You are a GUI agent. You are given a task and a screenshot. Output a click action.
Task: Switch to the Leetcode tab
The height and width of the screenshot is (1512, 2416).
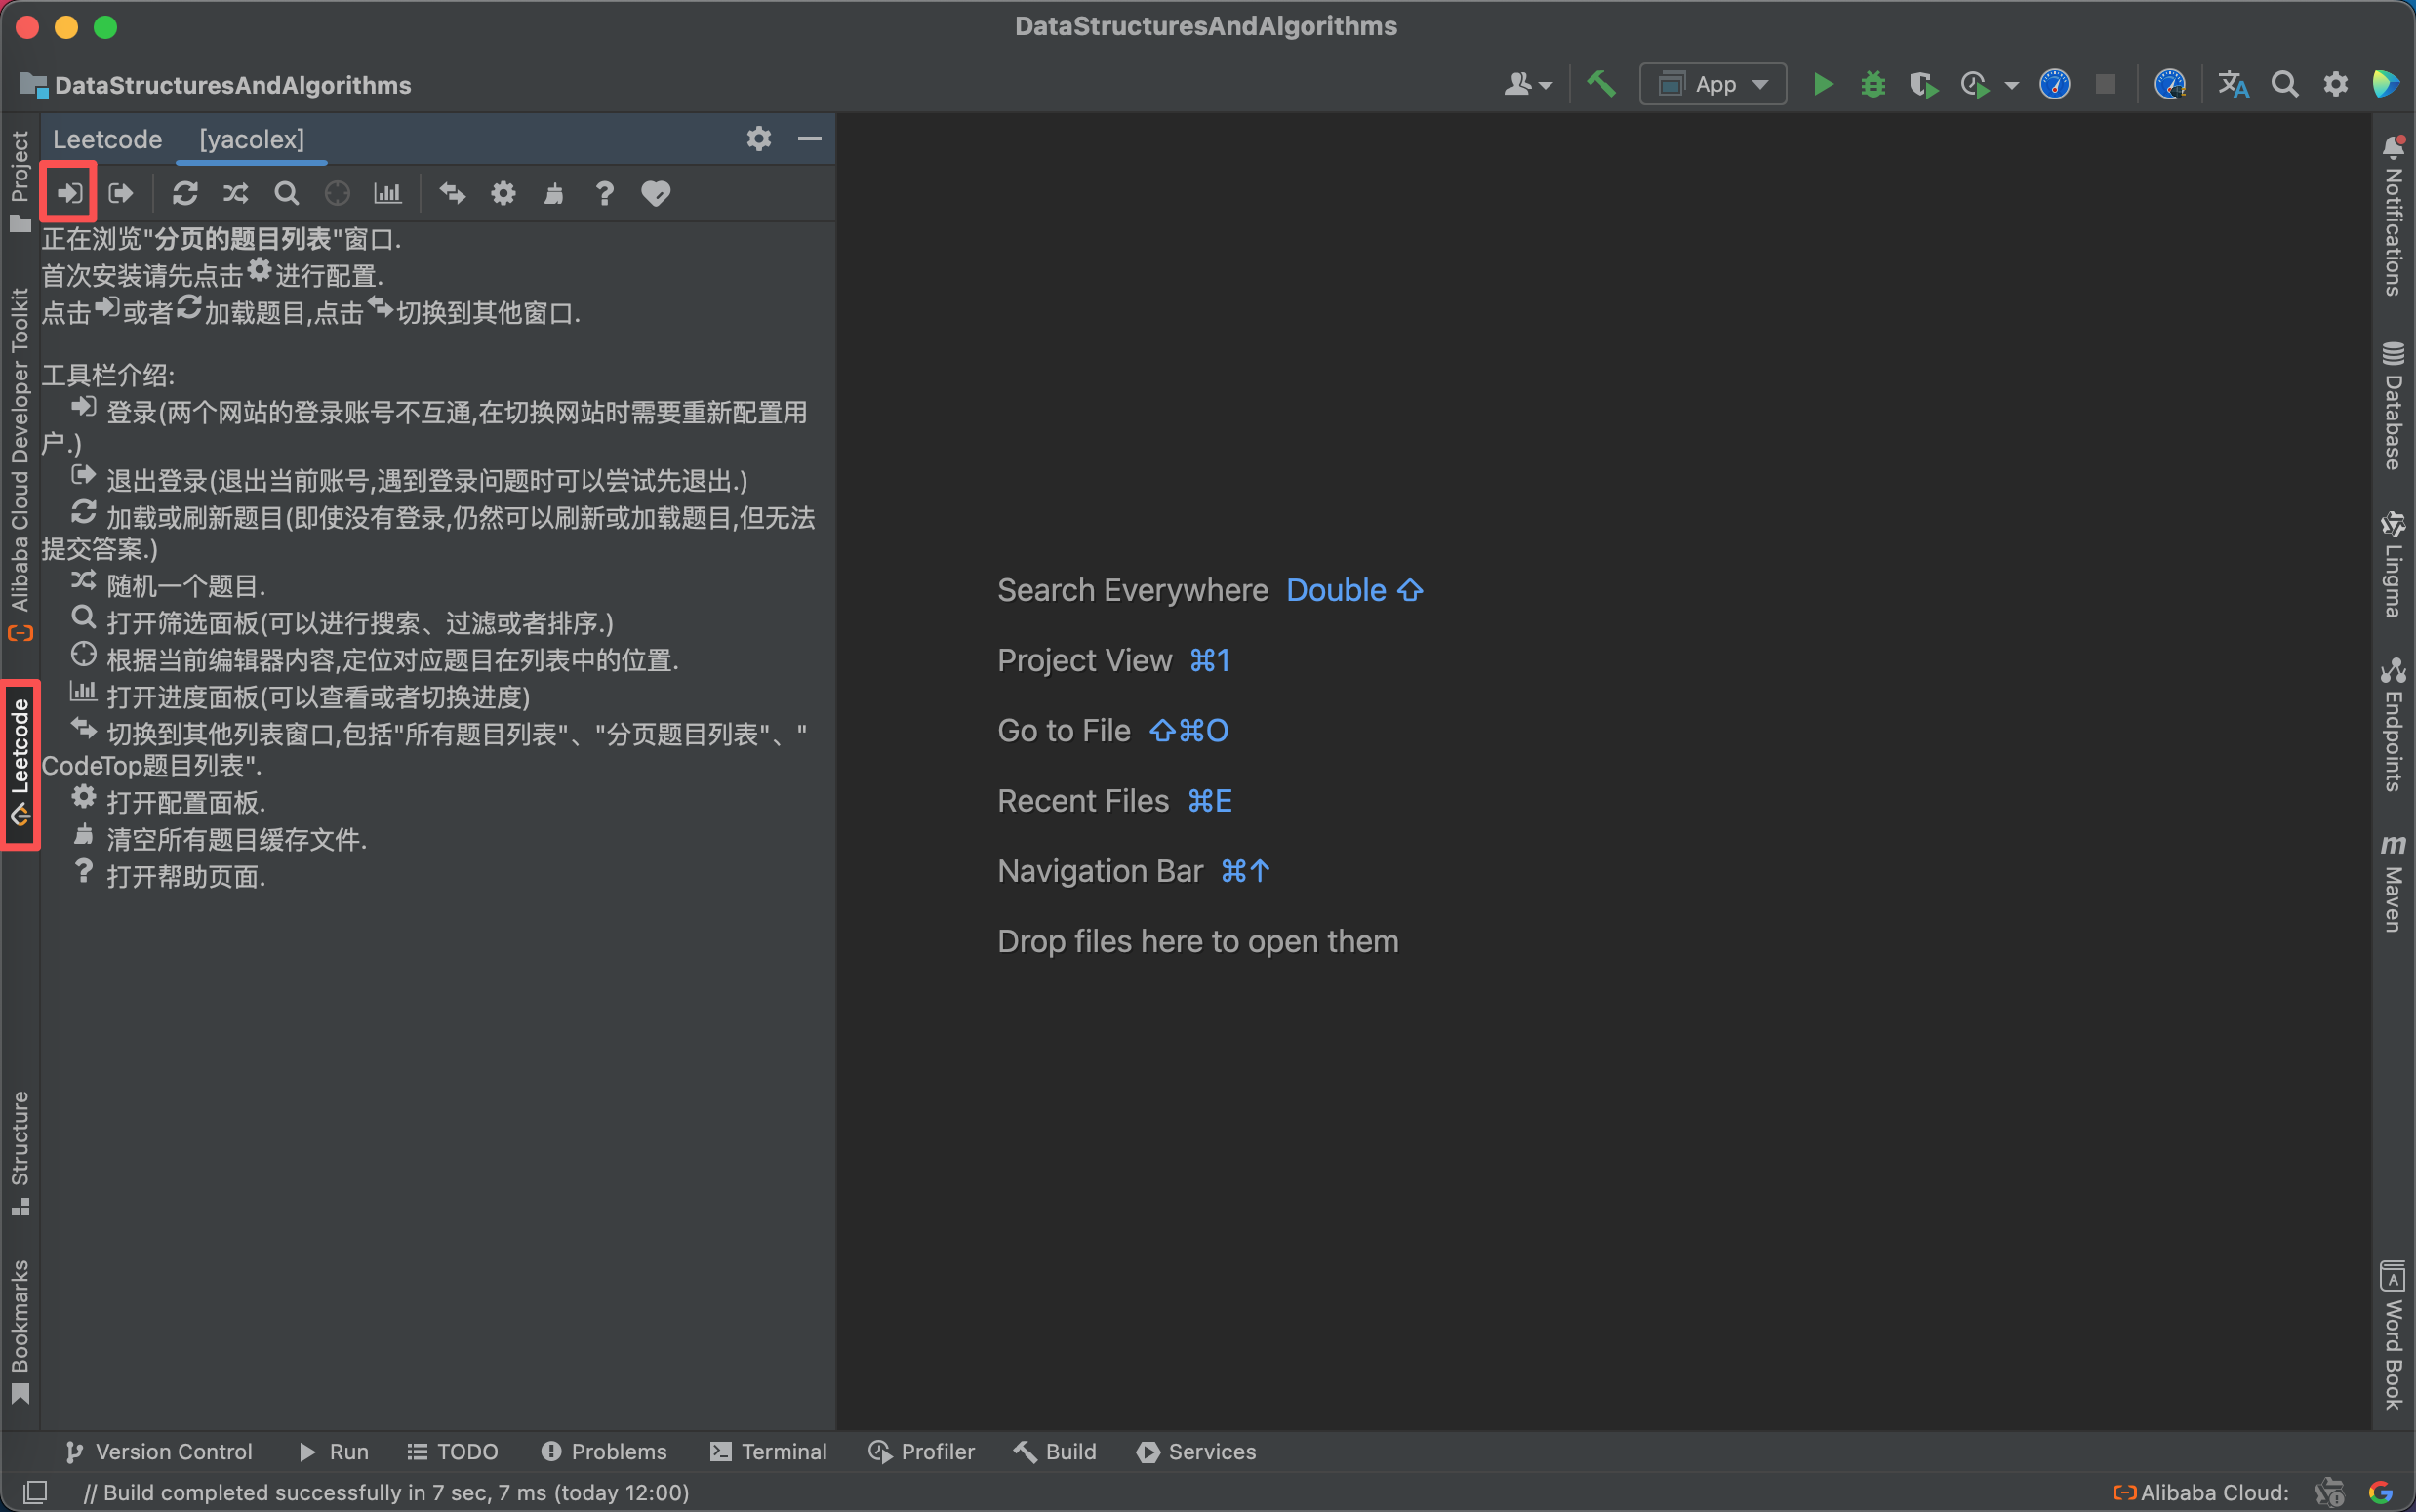(x=107, y=139)
